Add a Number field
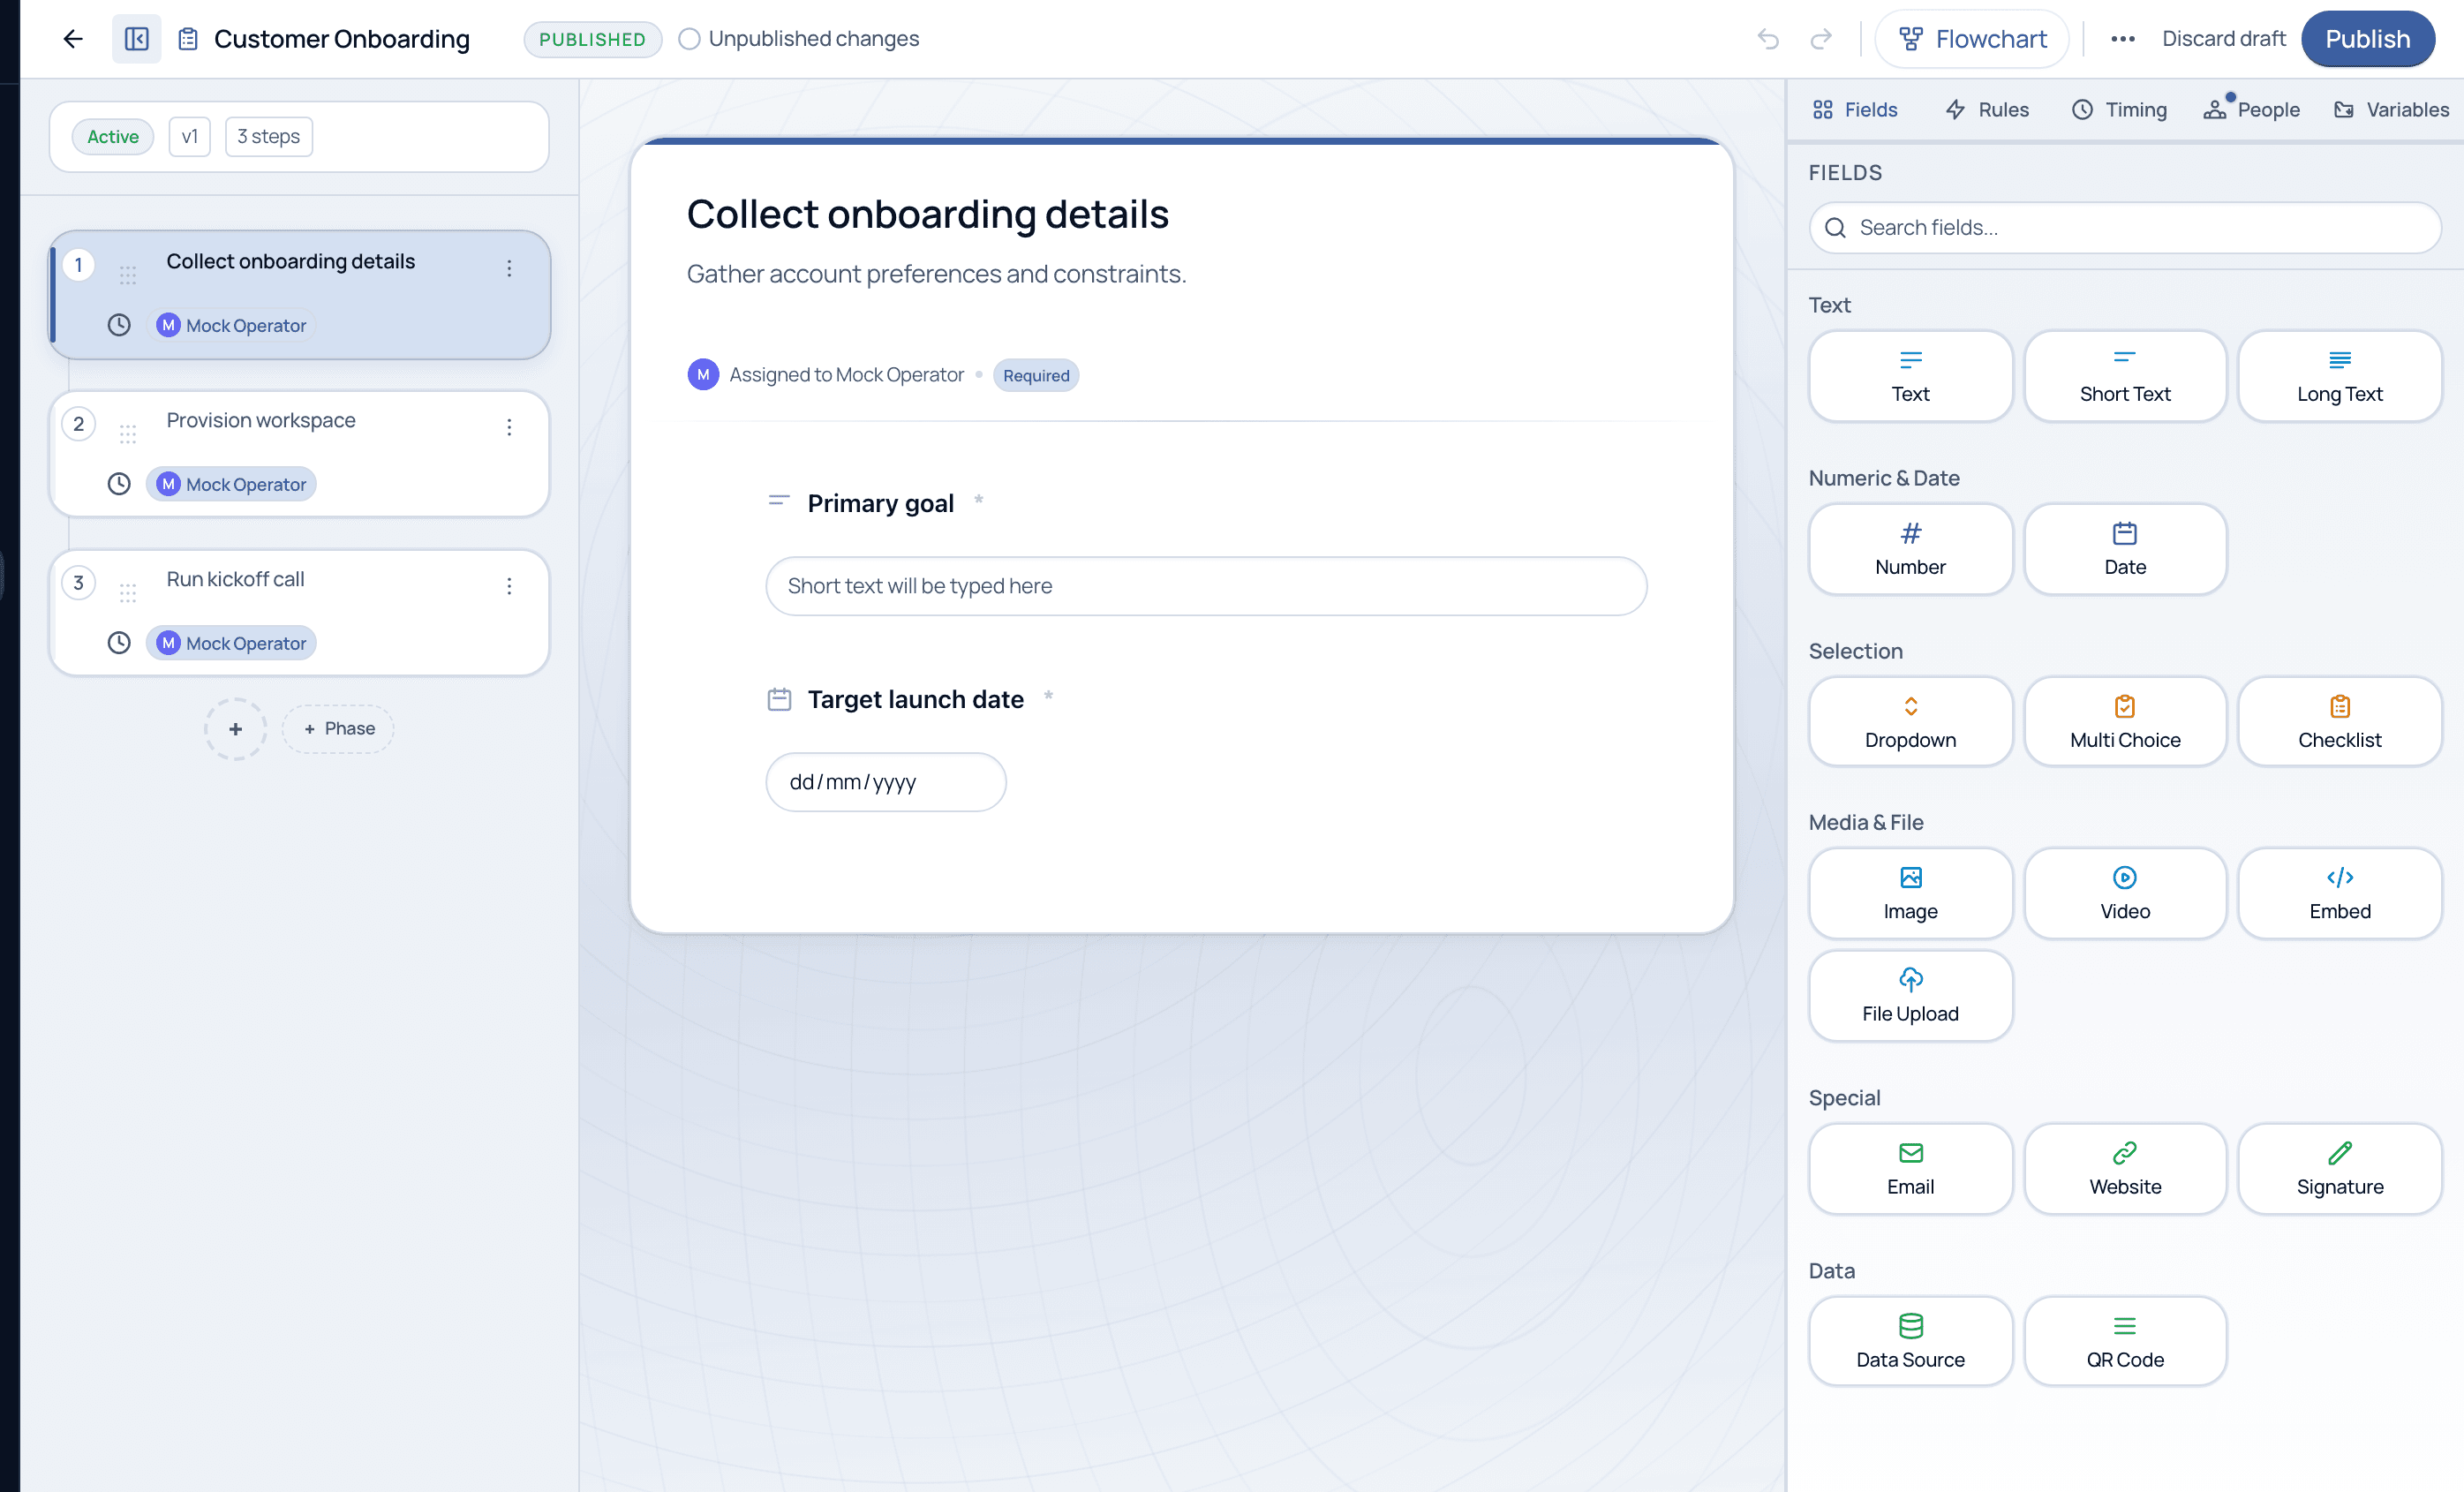 click(1910, 549)
